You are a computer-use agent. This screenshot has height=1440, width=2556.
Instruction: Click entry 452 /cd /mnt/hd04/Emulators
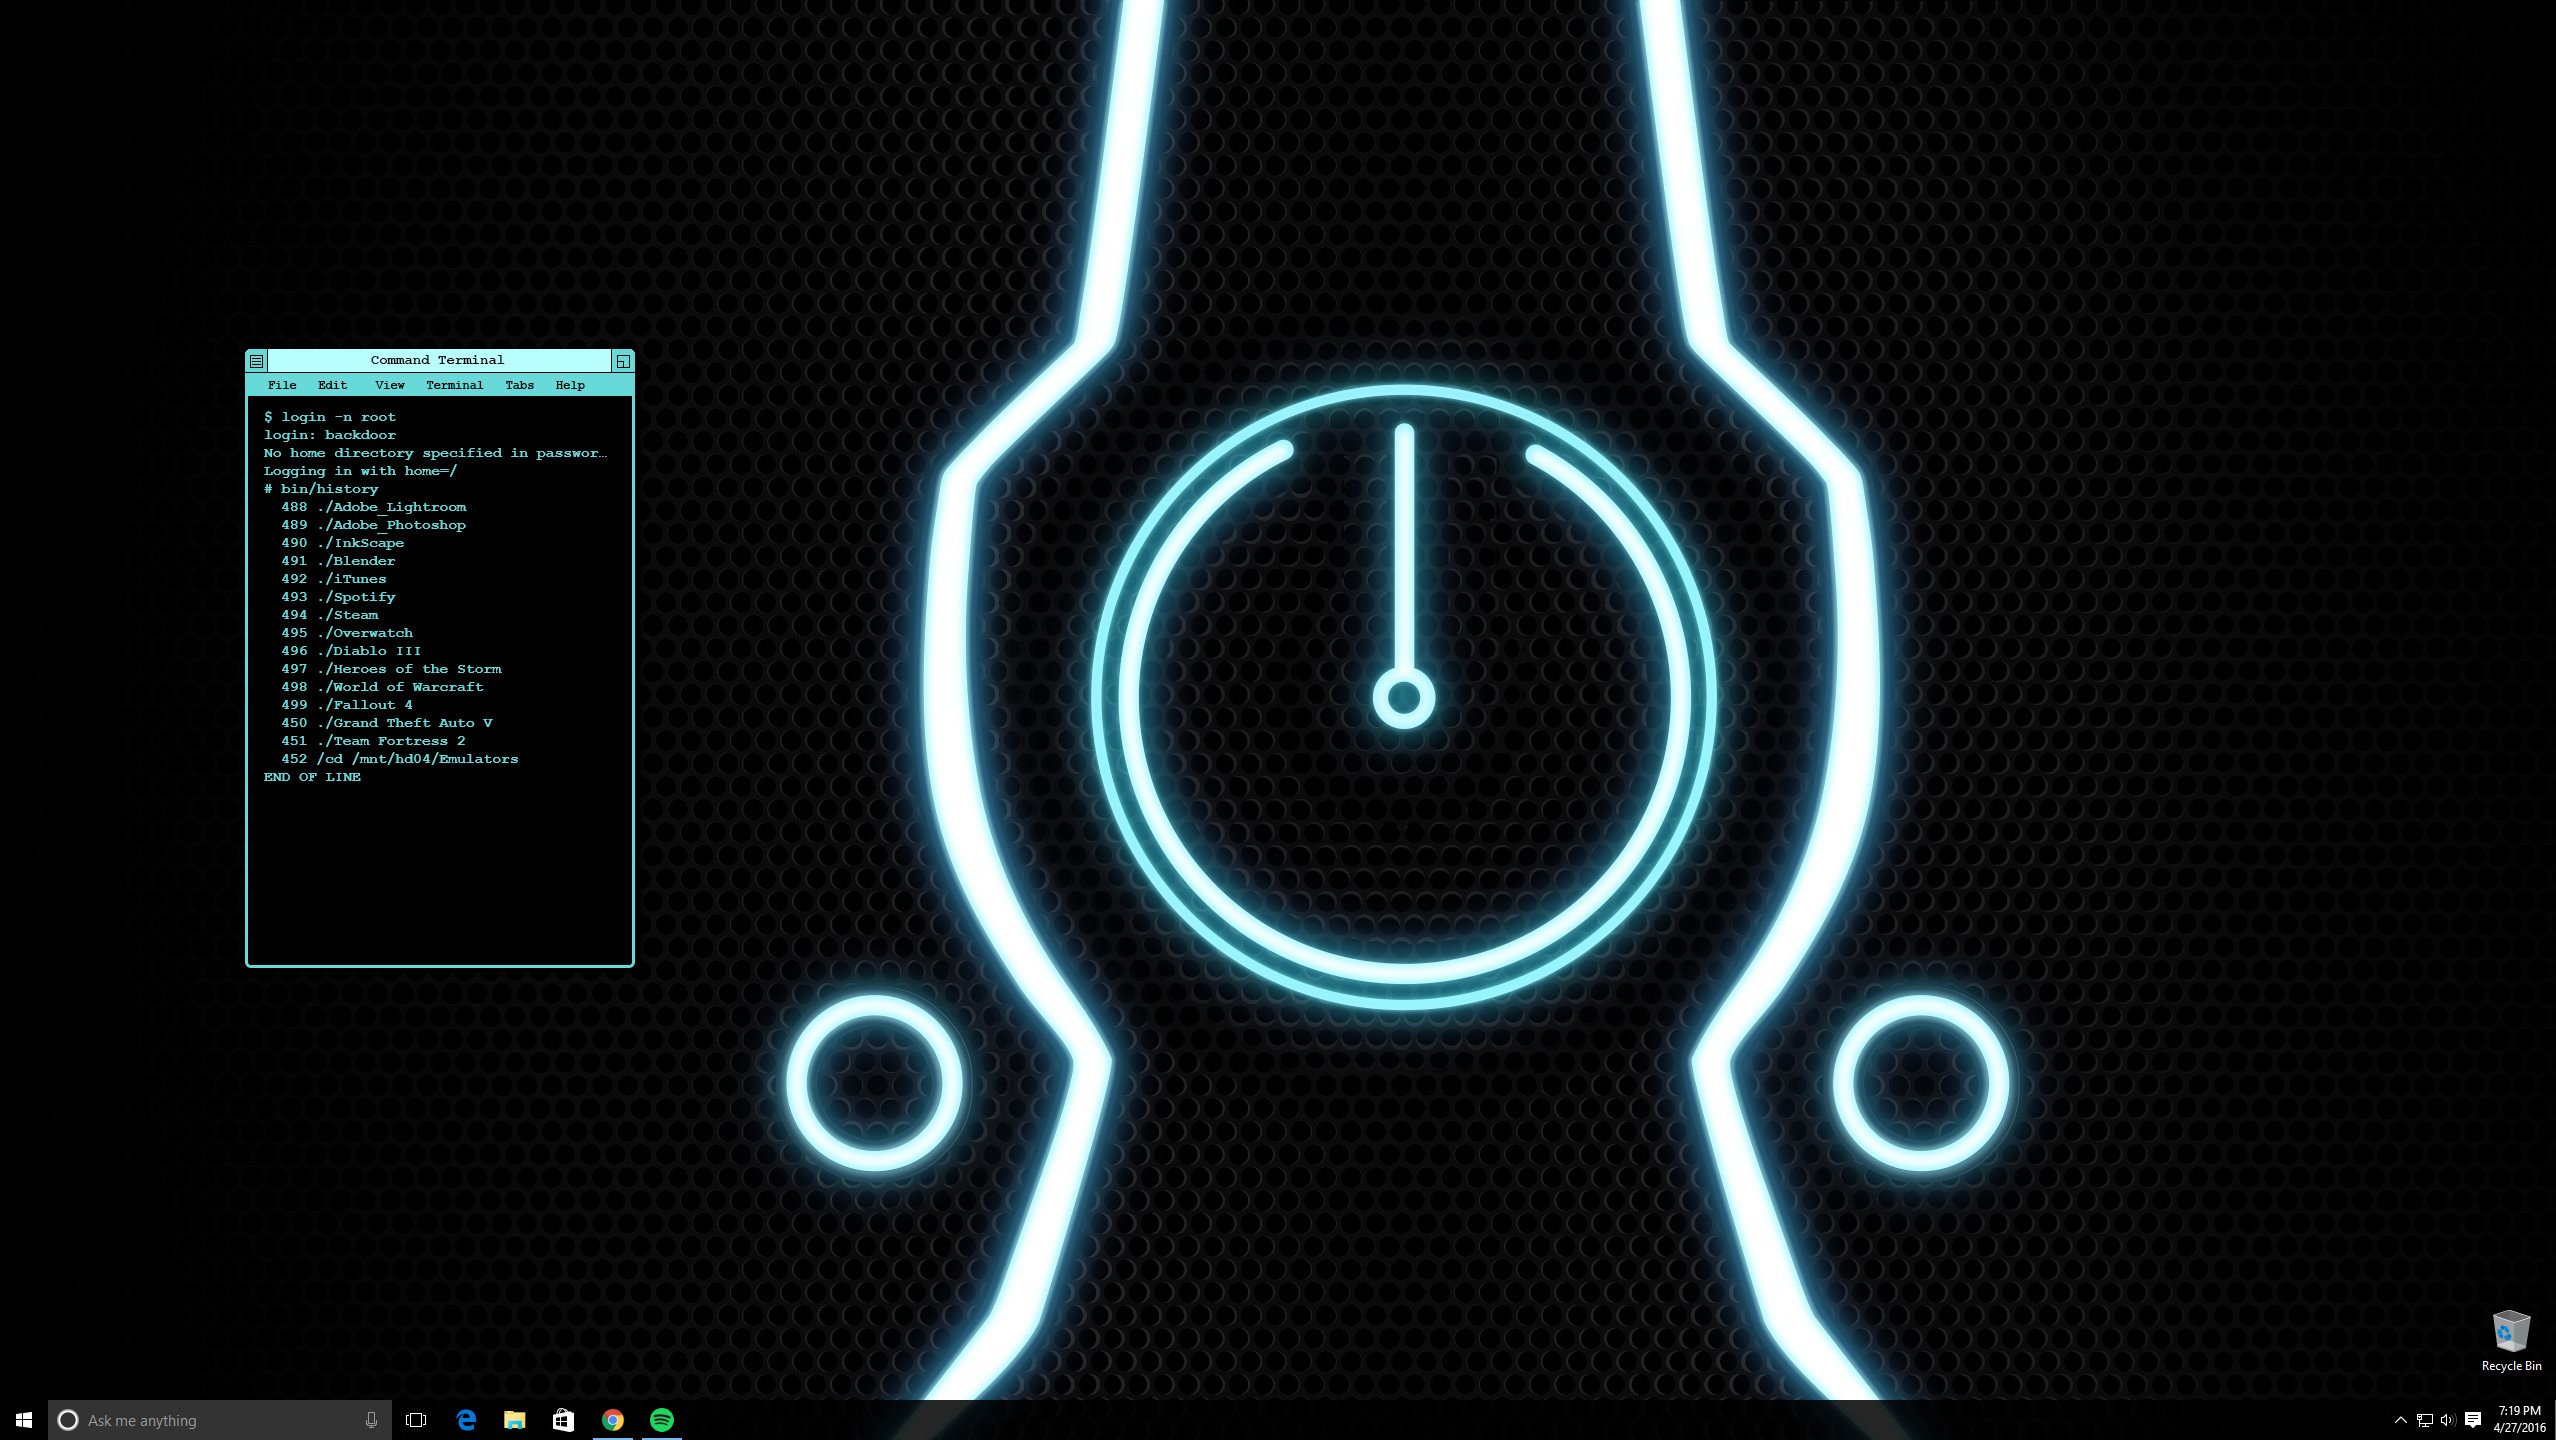[400, 759]
